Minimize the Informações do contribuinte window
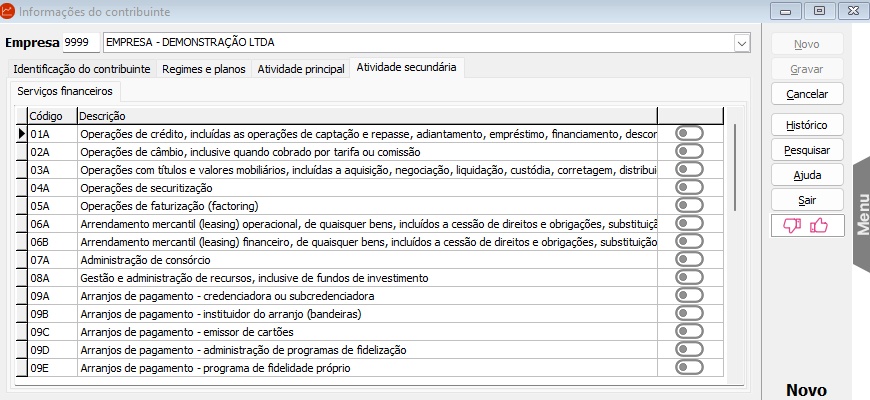The image size is (870, 400). (786, 11)
